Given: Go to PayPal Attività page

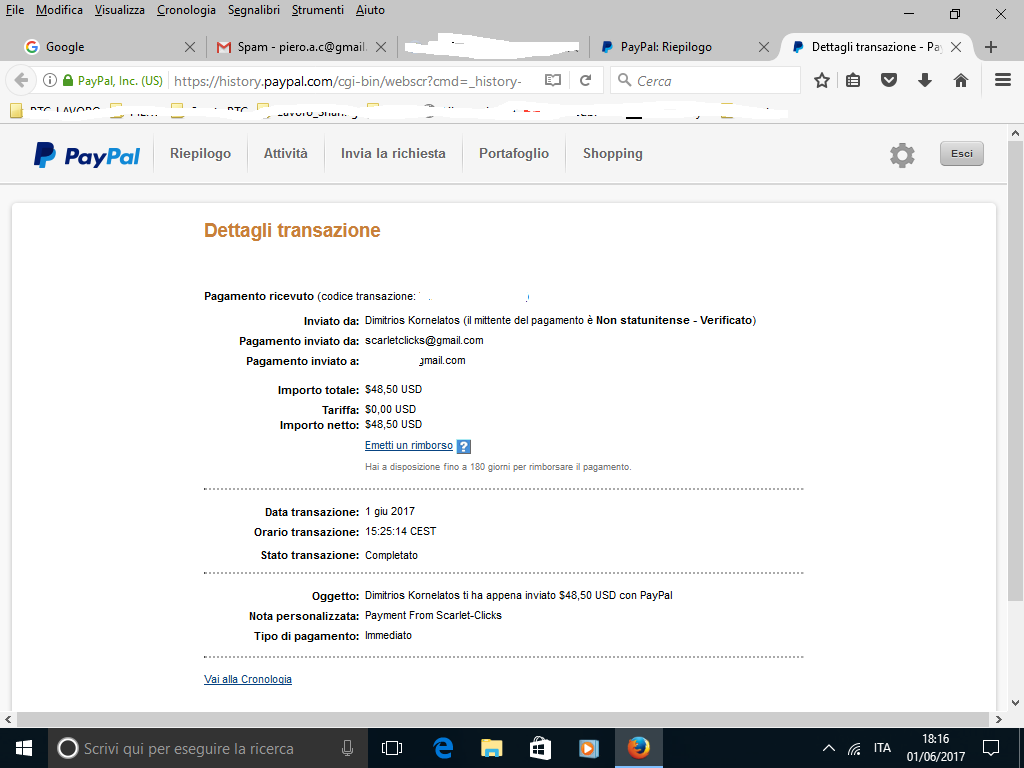Looking at the screenshot, I should [285, 153].
